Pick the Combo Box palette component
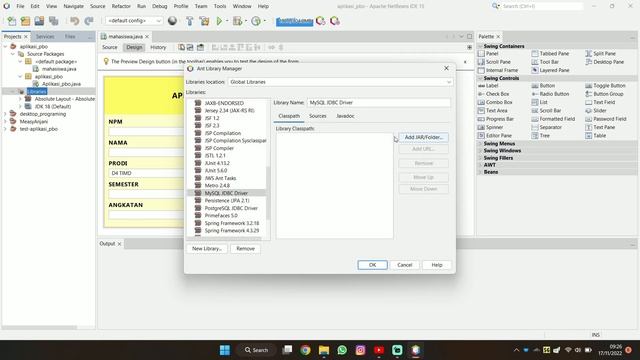This screenshot has width=640, height=360. coord(495,102)
